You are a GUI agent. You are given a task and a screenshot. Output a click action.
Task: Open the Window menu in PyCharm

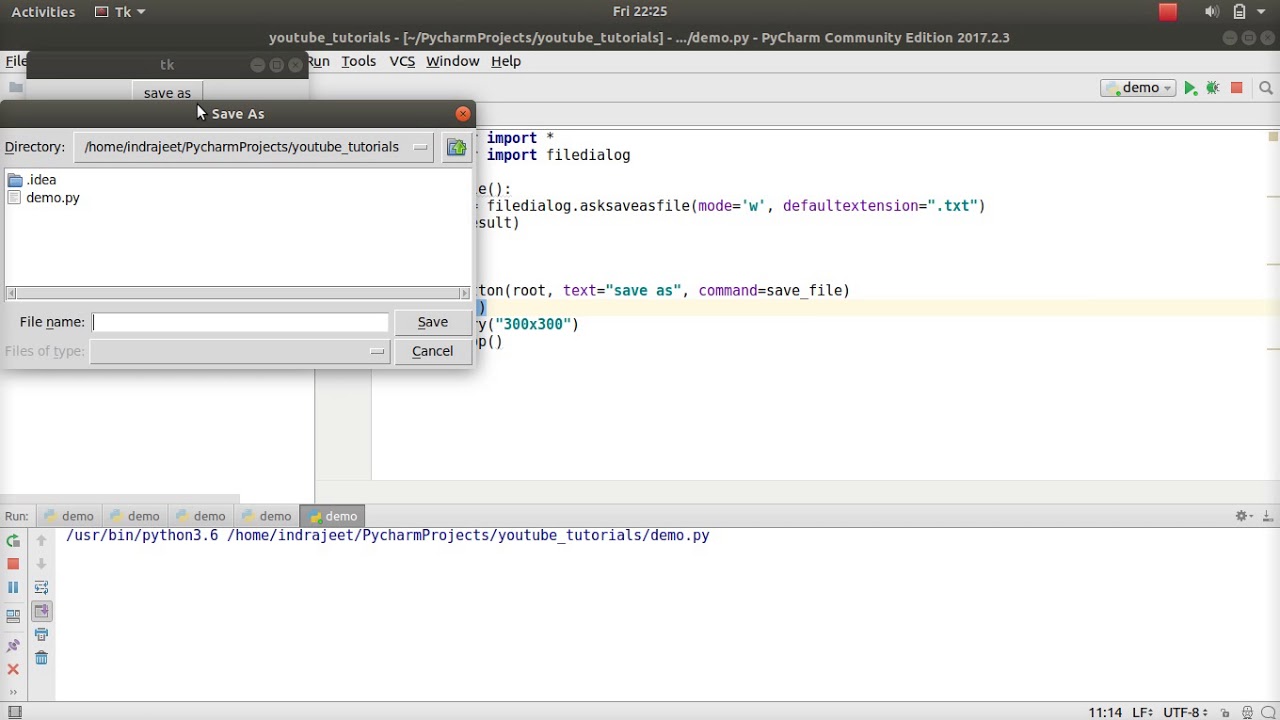tap(453, 61)
